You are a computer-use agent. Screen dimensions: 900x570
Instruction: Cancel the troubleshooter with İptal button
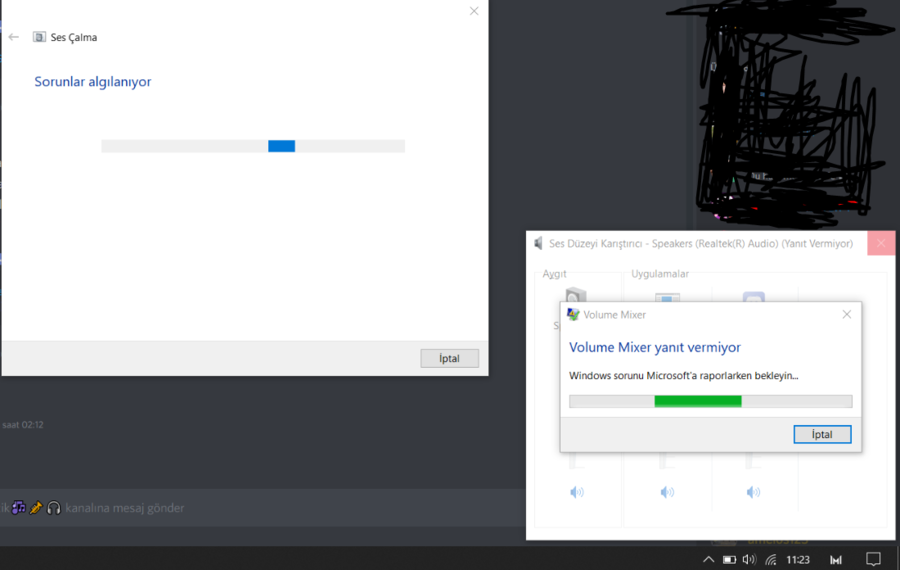click(449, 358)
